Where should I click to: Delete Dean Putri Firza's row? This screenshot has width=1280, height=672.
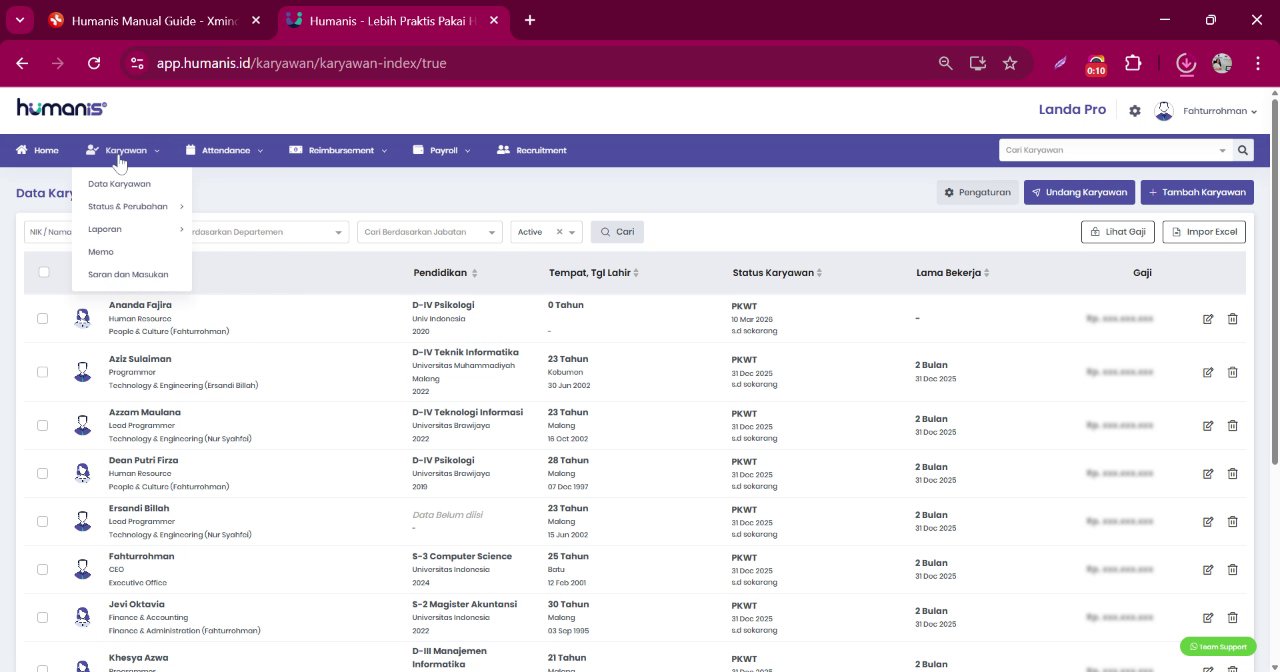click(x=1232, y=473)
